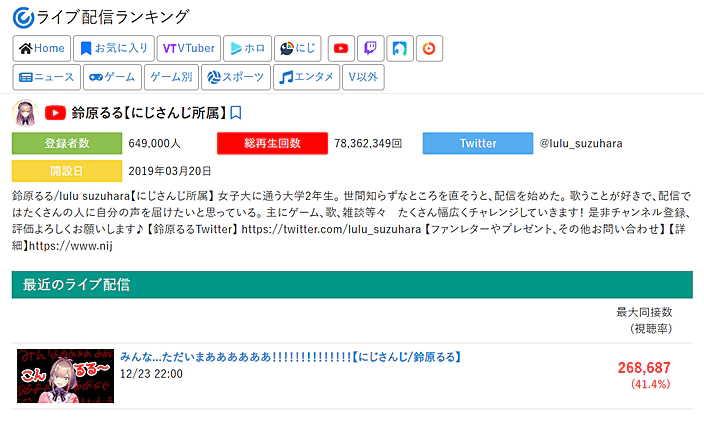Open the みんな...ただいま stream thumbnail

point(66,376)
